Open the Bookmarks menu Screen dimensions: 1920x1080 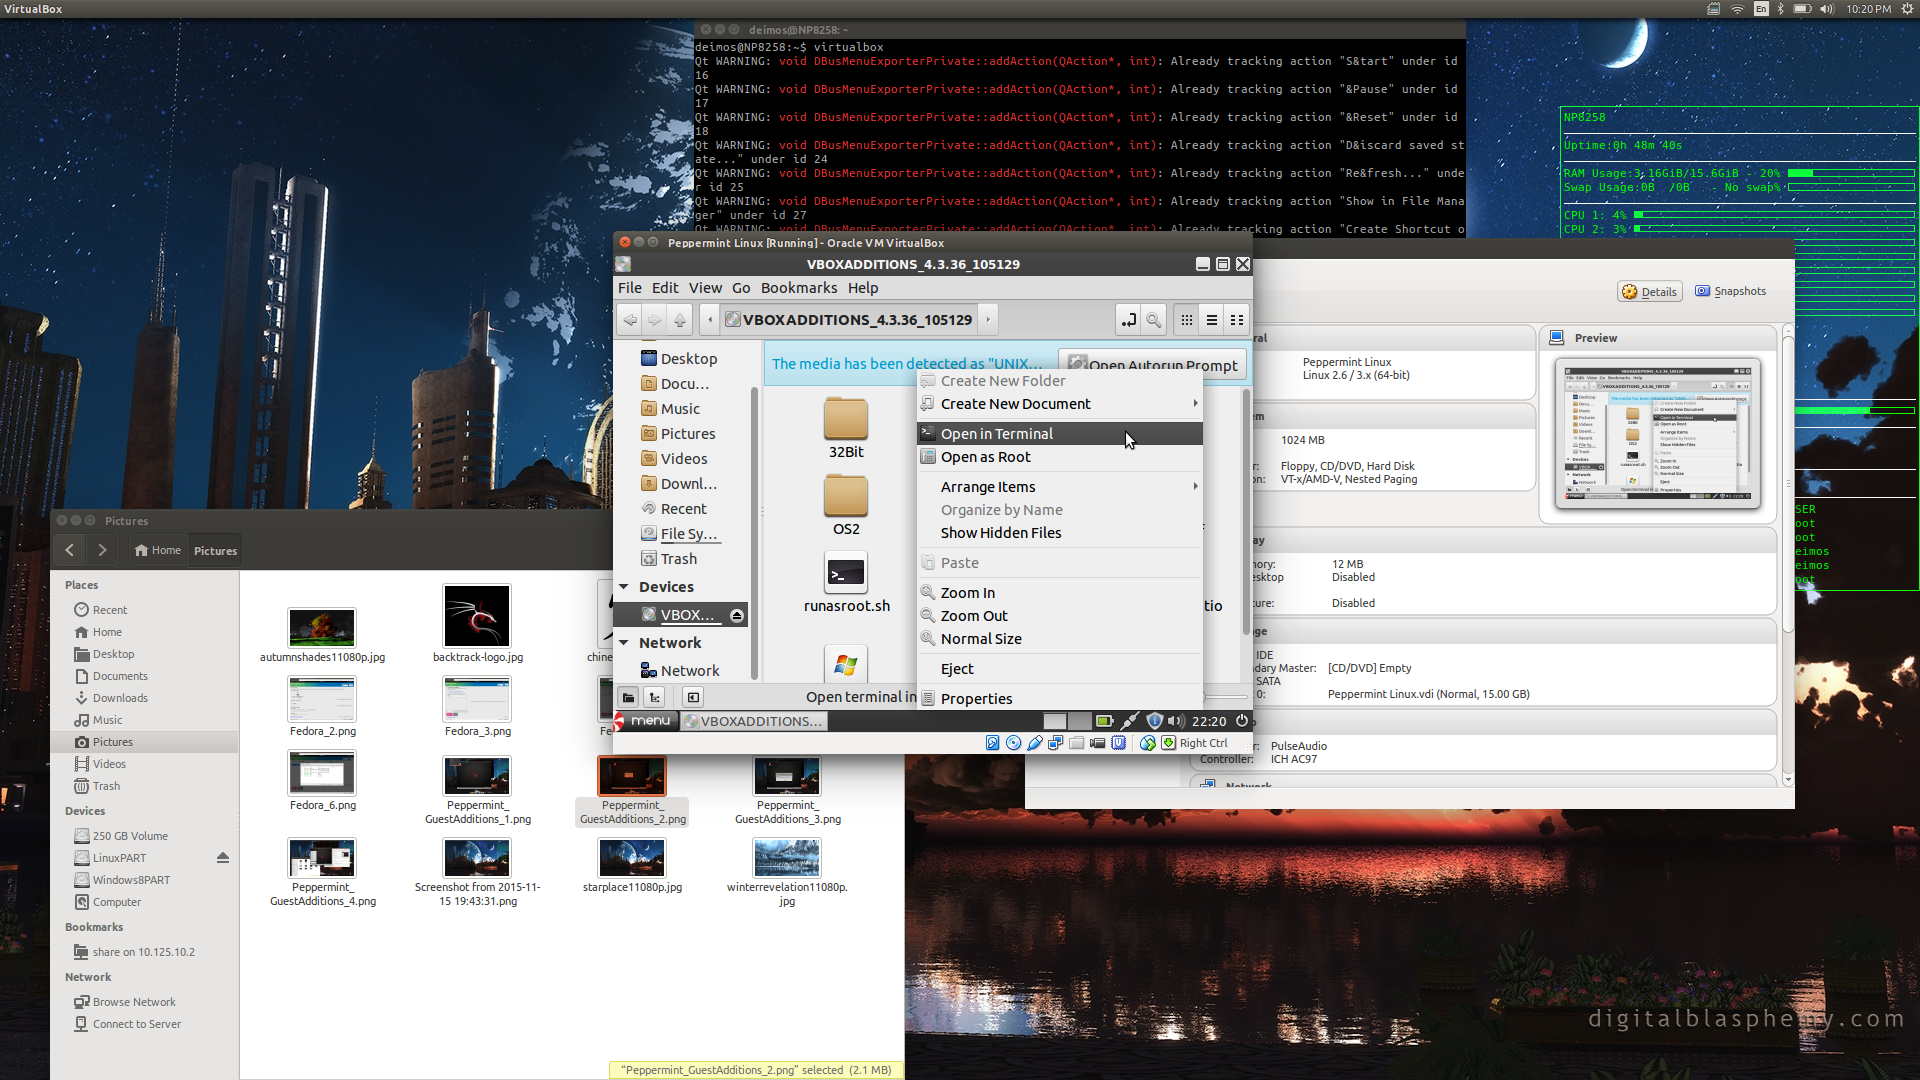pos(798,288)
